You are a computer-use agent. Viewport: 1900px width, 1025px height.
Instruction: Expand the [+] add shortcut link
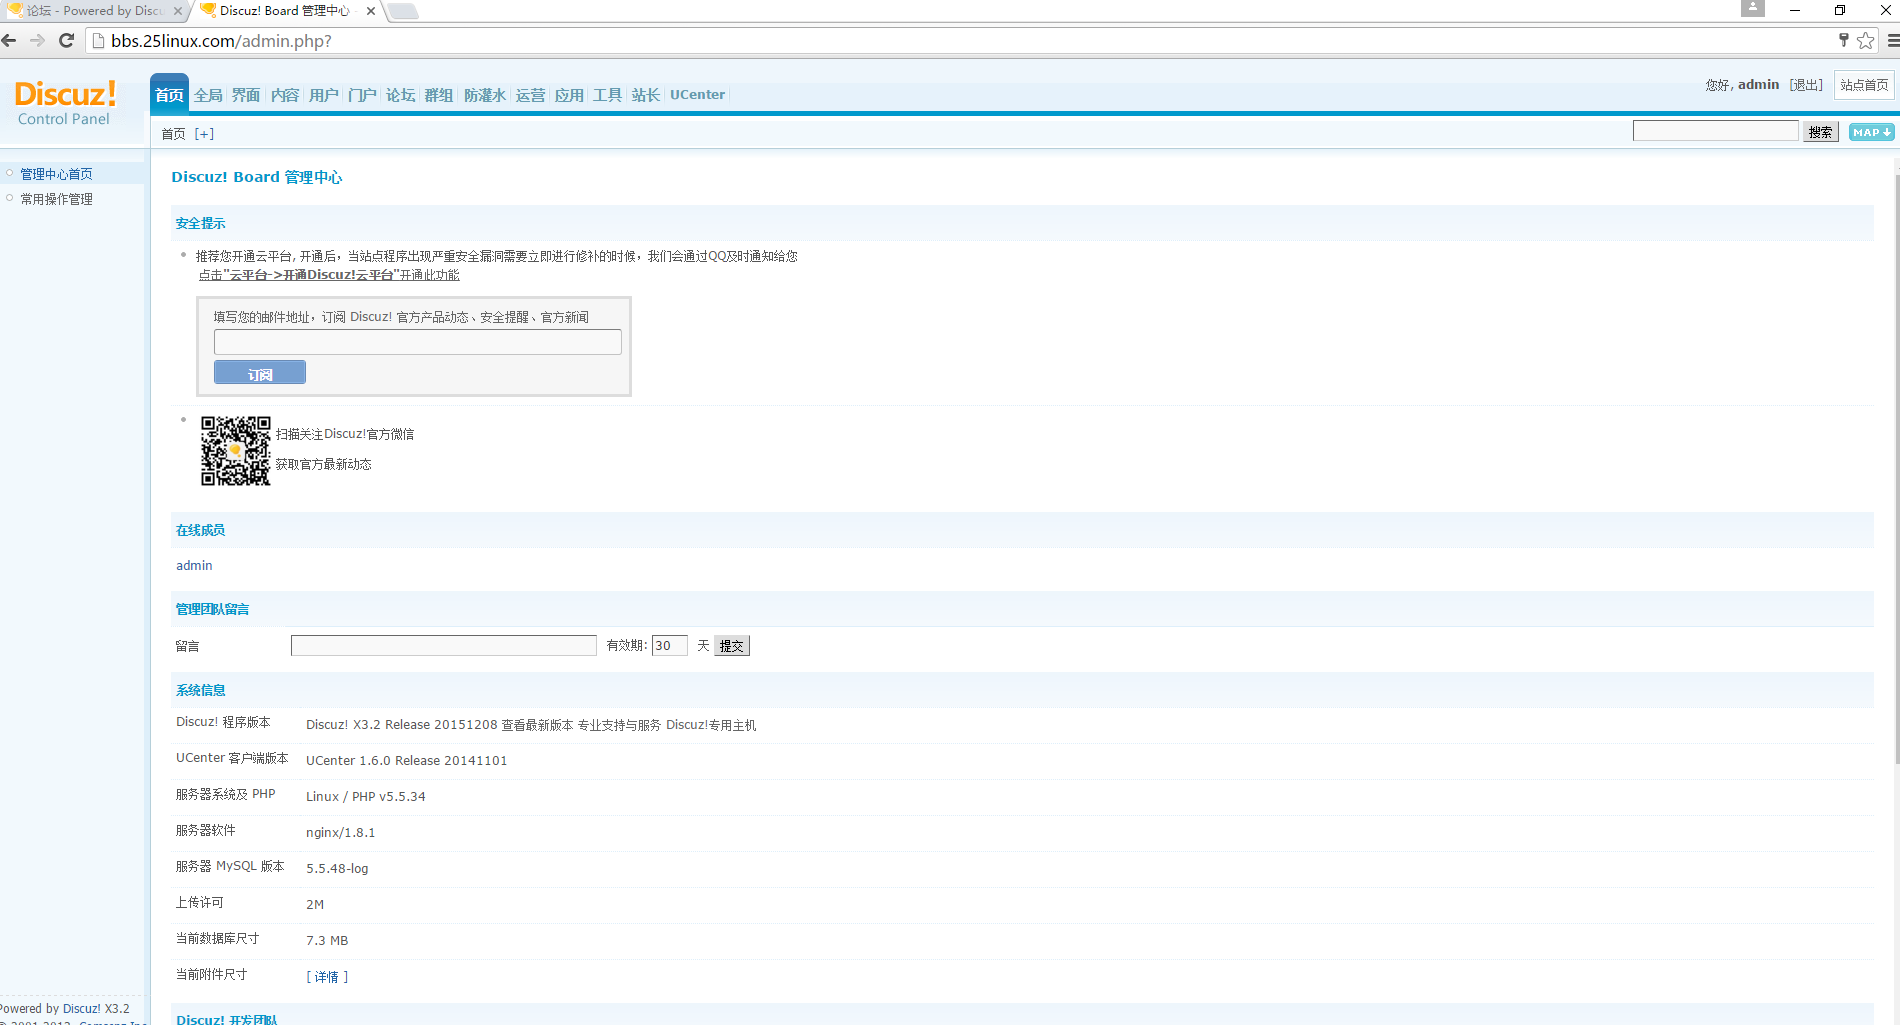coord(204,134)
